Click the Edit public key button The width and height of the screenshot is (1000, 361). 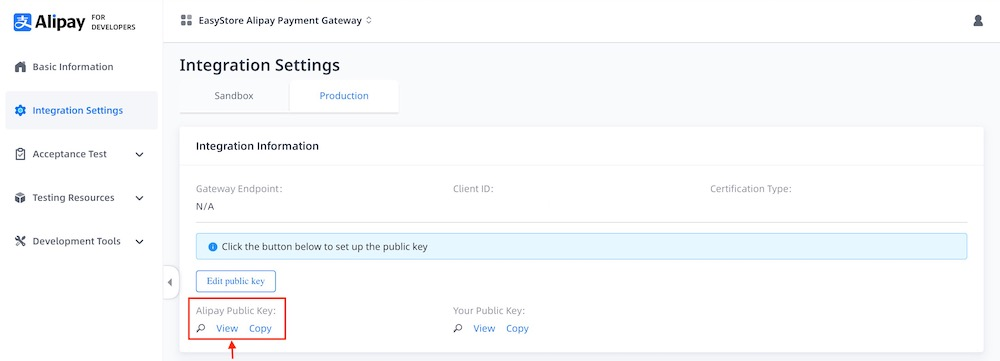(235, 281)
